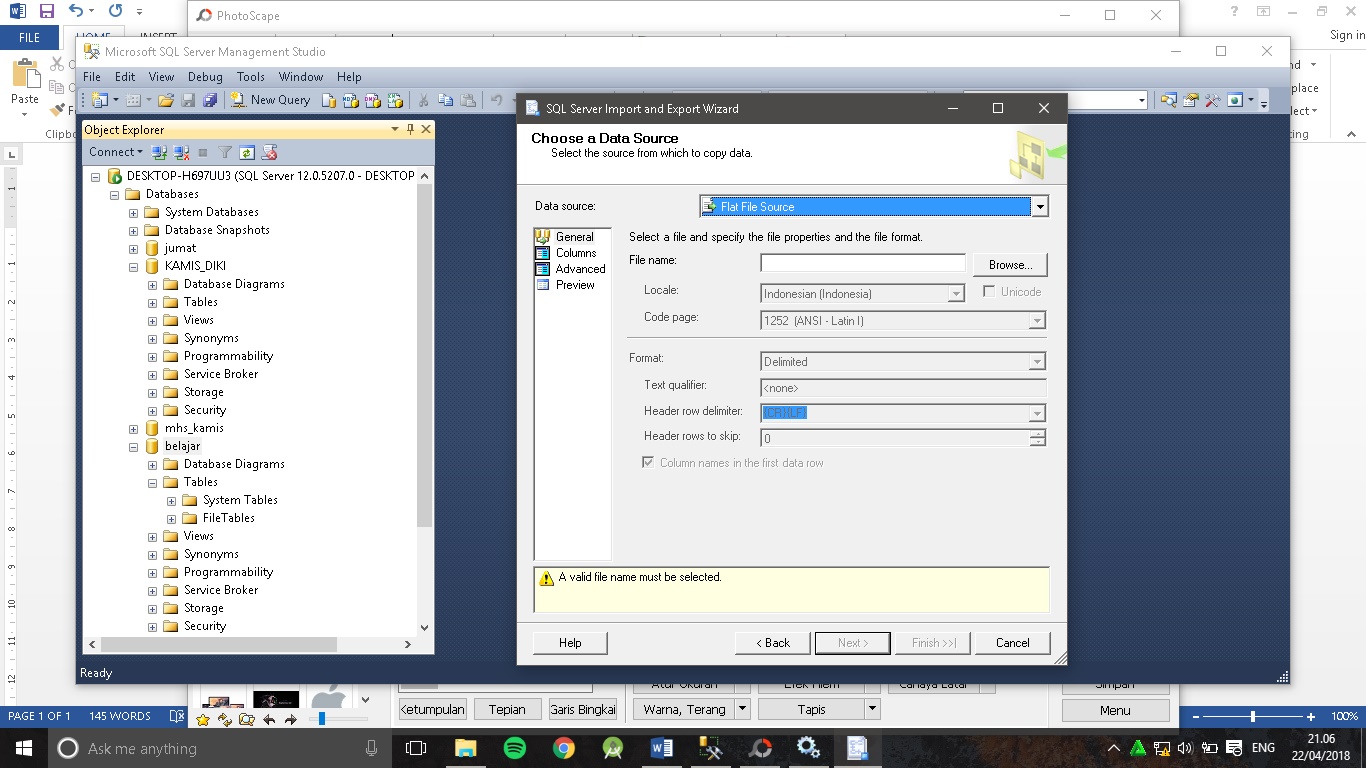Open the File menu in SSMS
Image resolution: width=1366 pixels, height=768 pixels.
coord(92,77)
